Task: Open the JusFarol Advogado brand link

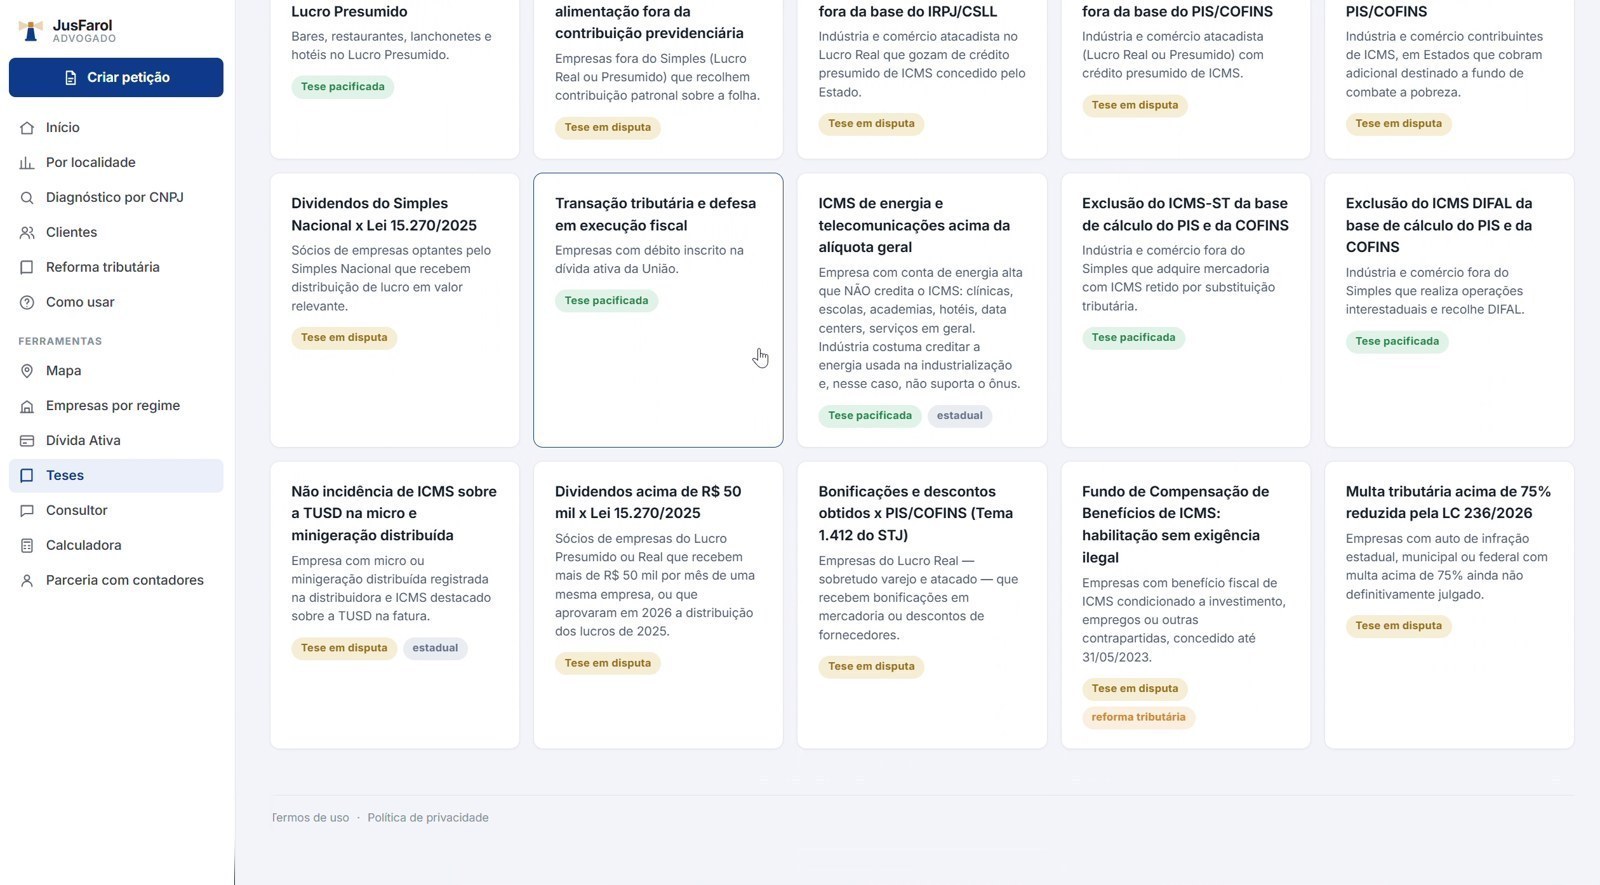Action: pos(68,31)
